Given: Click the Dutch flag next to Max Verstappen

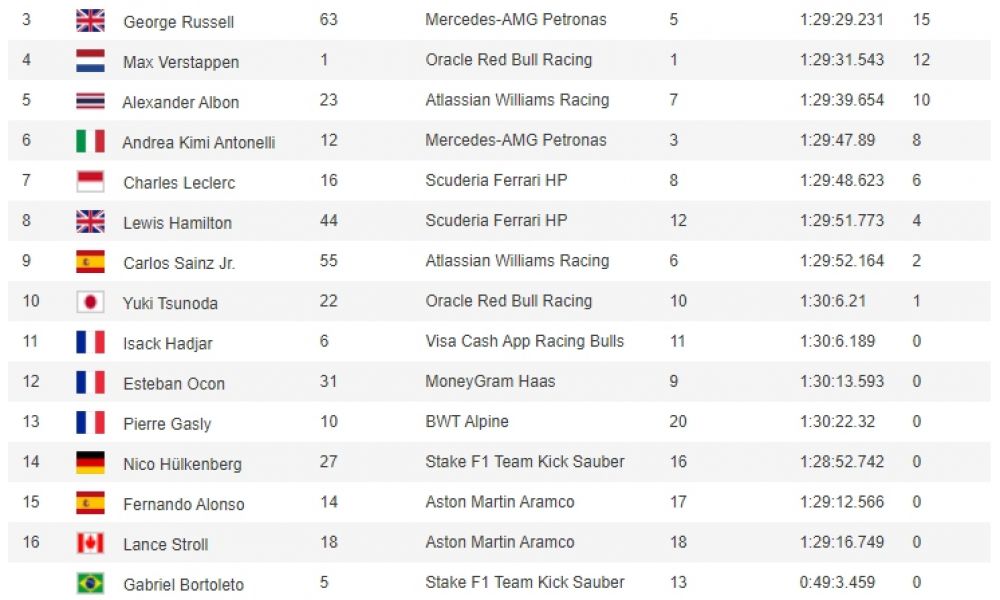Looking at the screenshot, I should (90, 61).
